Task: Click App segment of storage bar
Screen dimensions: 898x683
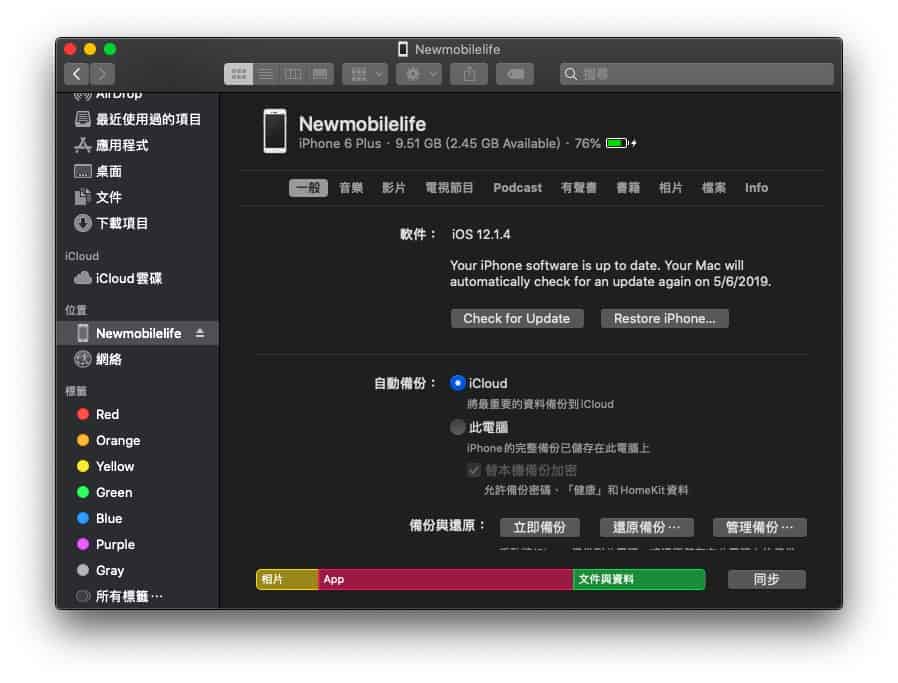Action: point(445,579)
